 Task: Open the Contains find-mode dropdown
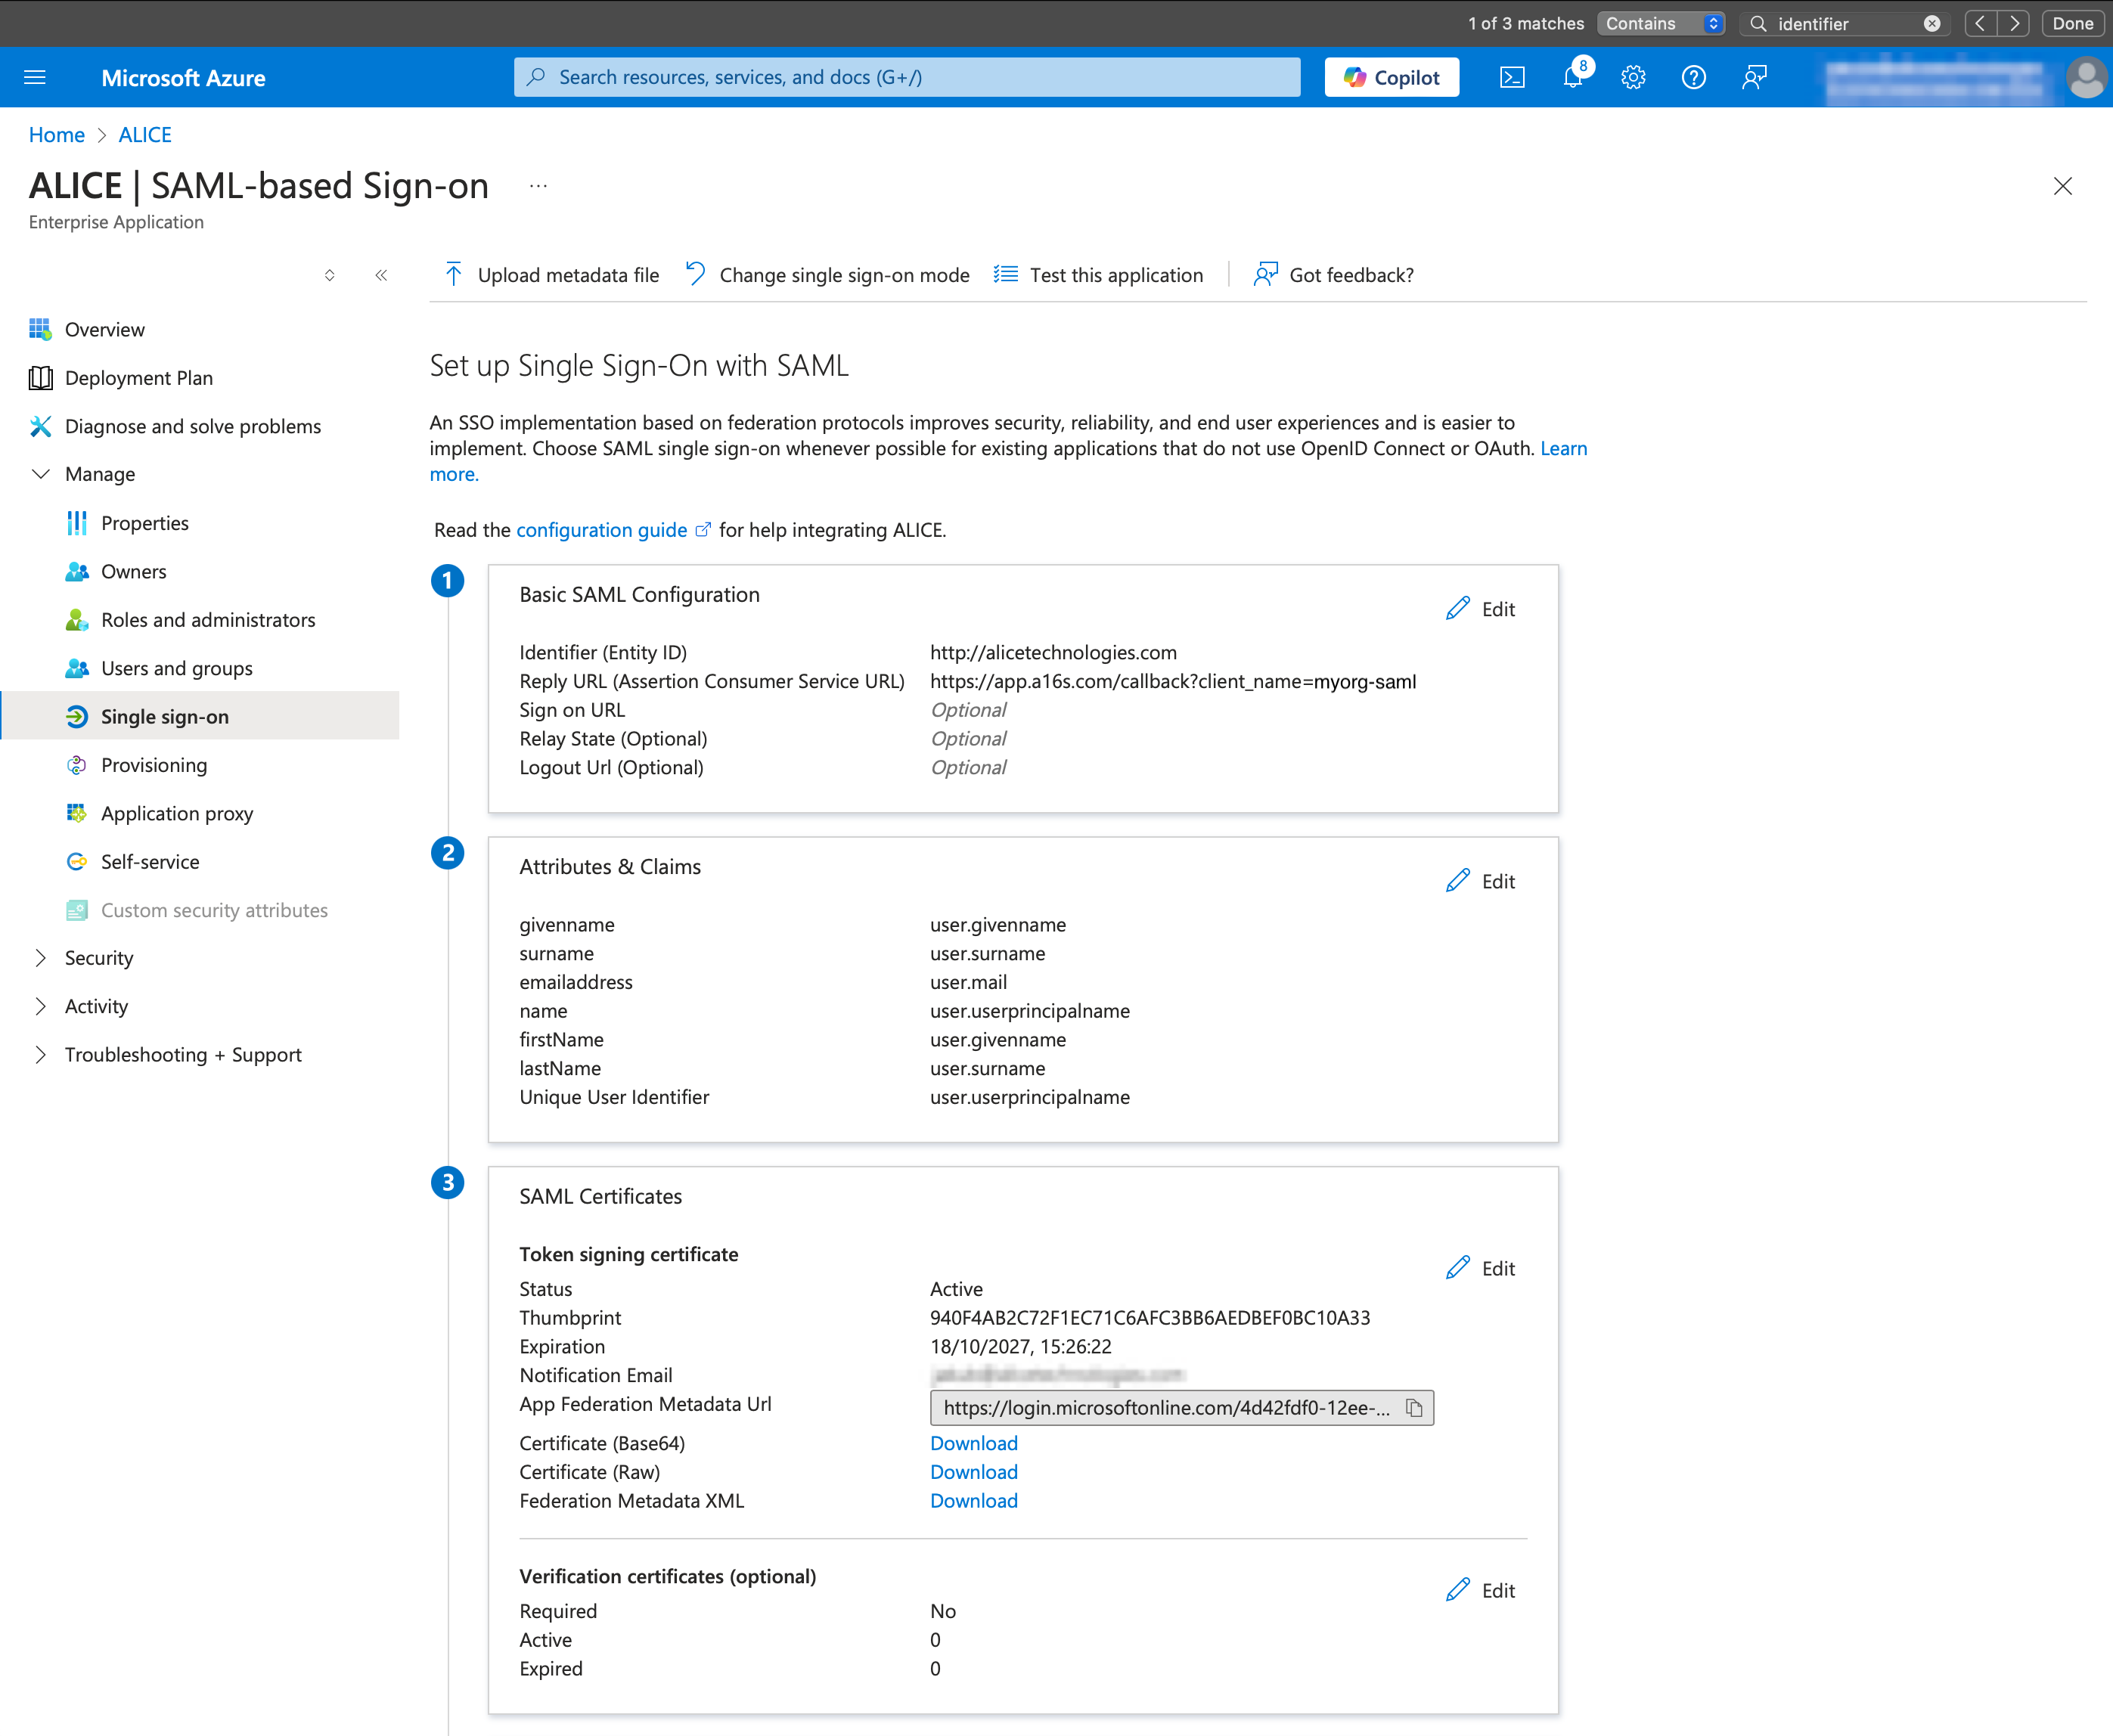click(x=1662, y=23)
